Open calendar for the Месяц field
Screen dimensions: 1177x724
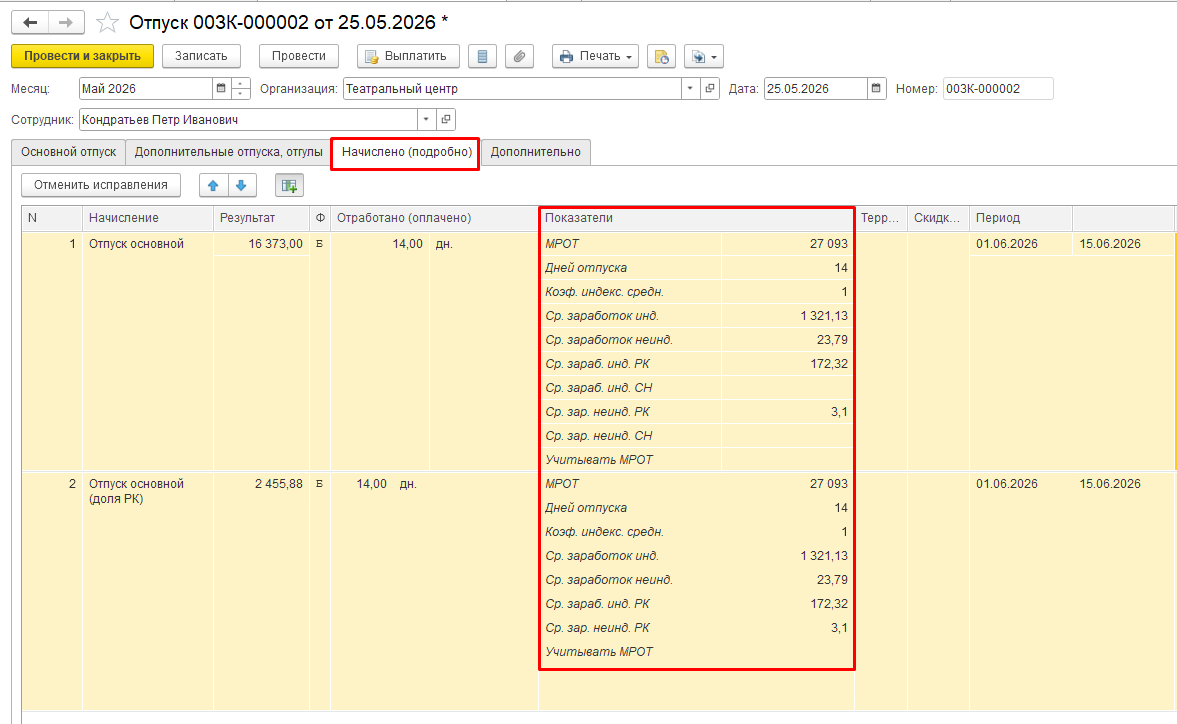pyautogui.click(x=221, y=89)
